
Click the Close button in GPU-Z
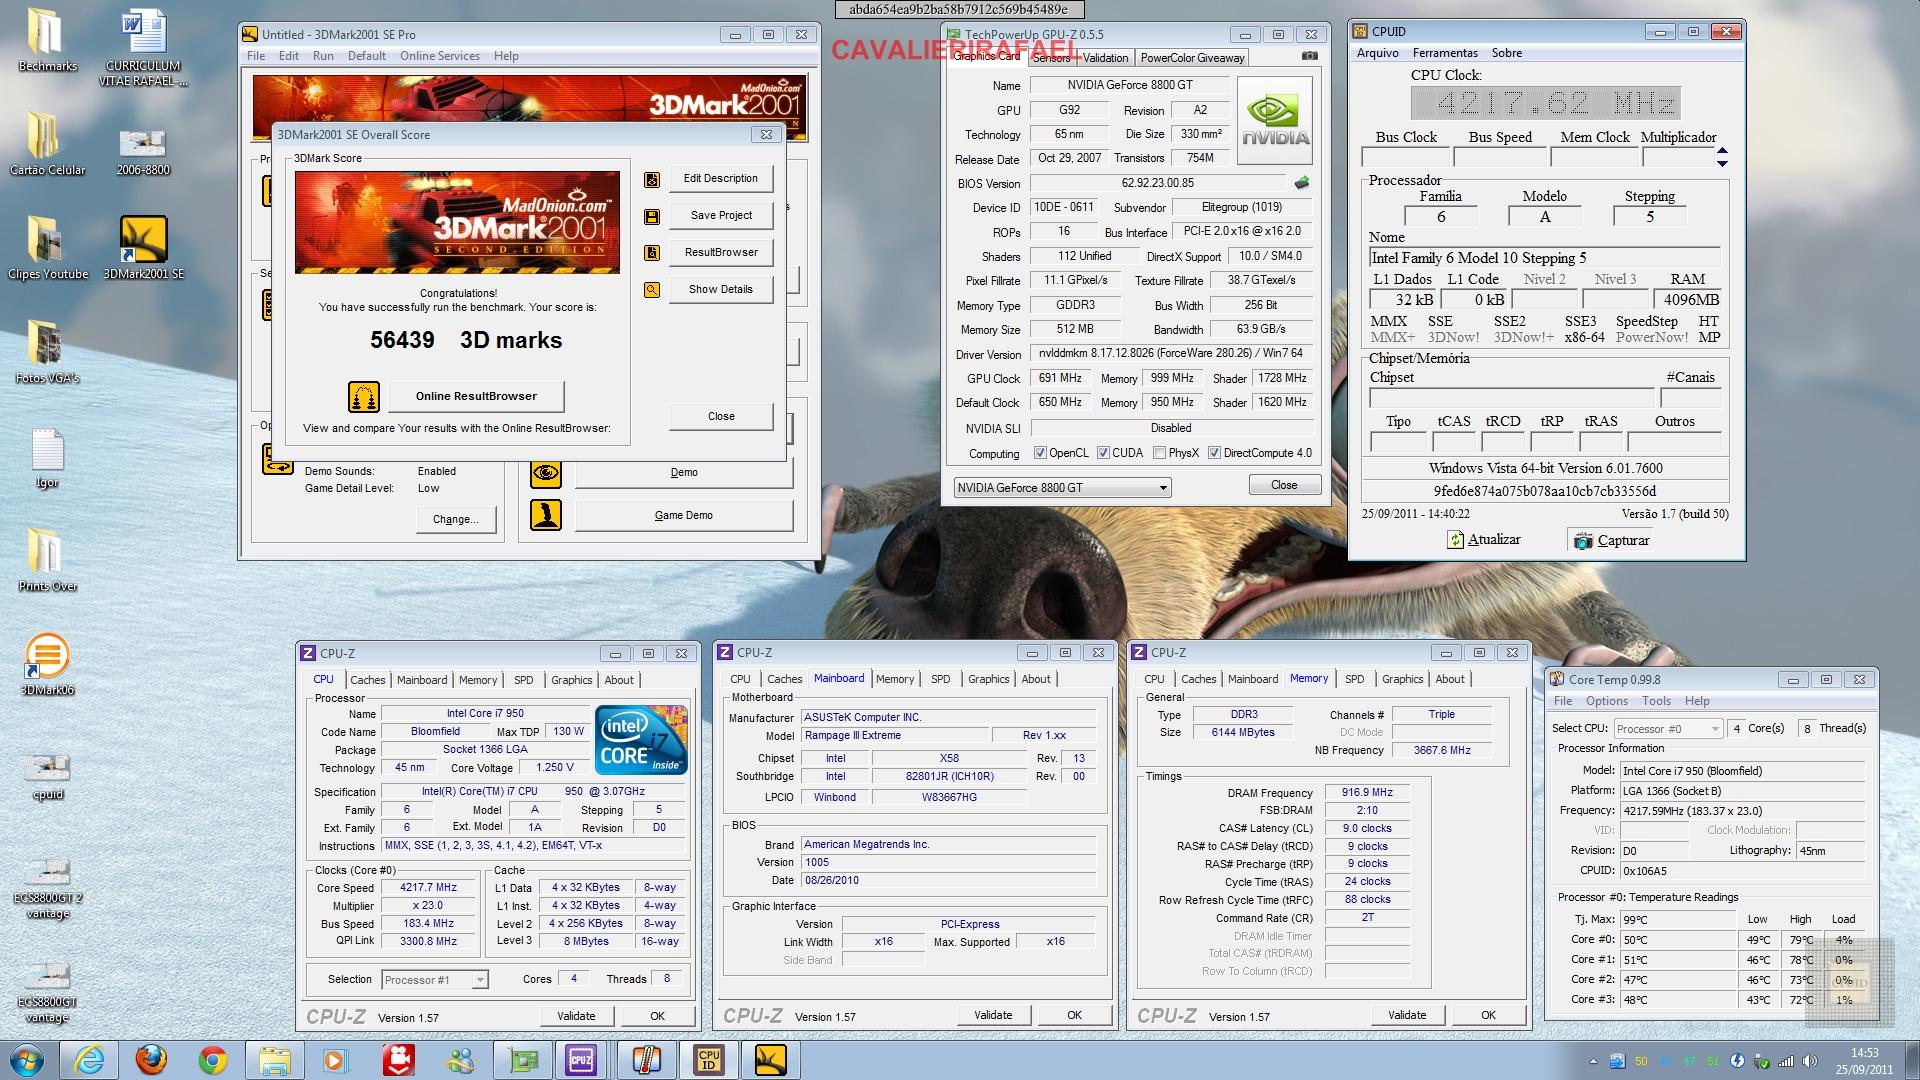click(x=1284, y=485)
